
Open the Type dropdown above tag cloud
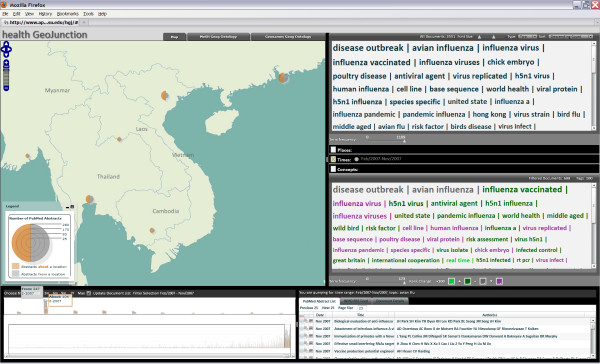528,36
